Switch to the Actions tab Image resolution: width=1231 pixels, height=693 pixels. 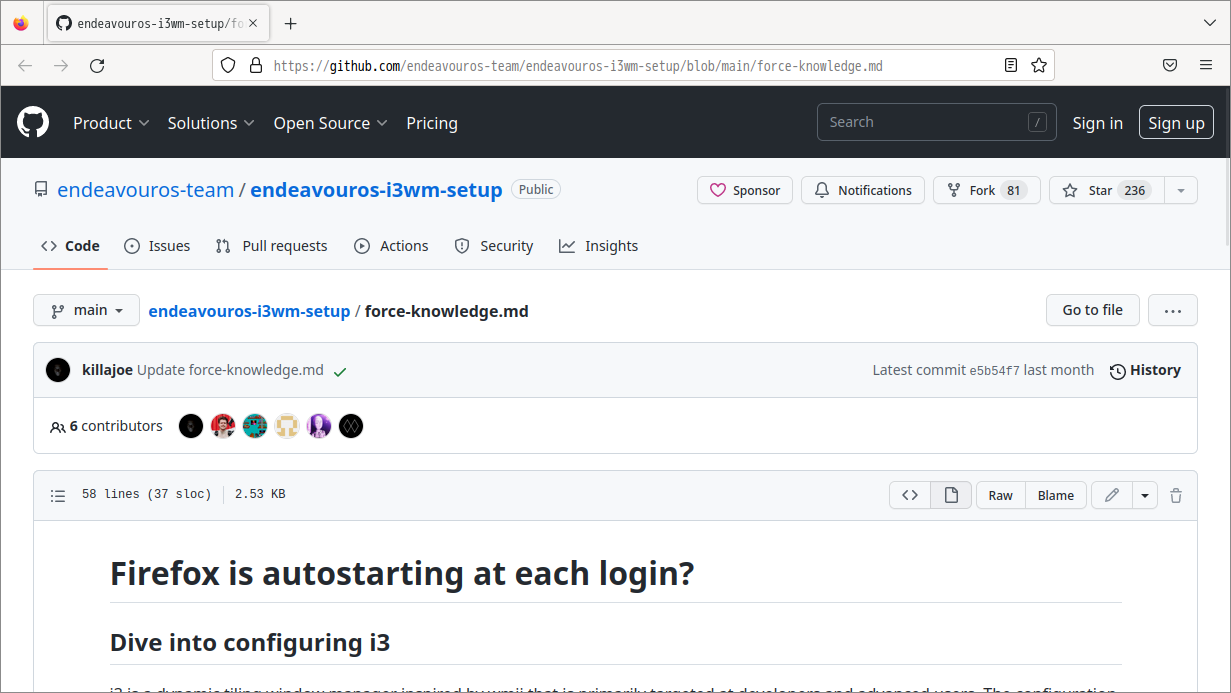(x=391, y=246)
